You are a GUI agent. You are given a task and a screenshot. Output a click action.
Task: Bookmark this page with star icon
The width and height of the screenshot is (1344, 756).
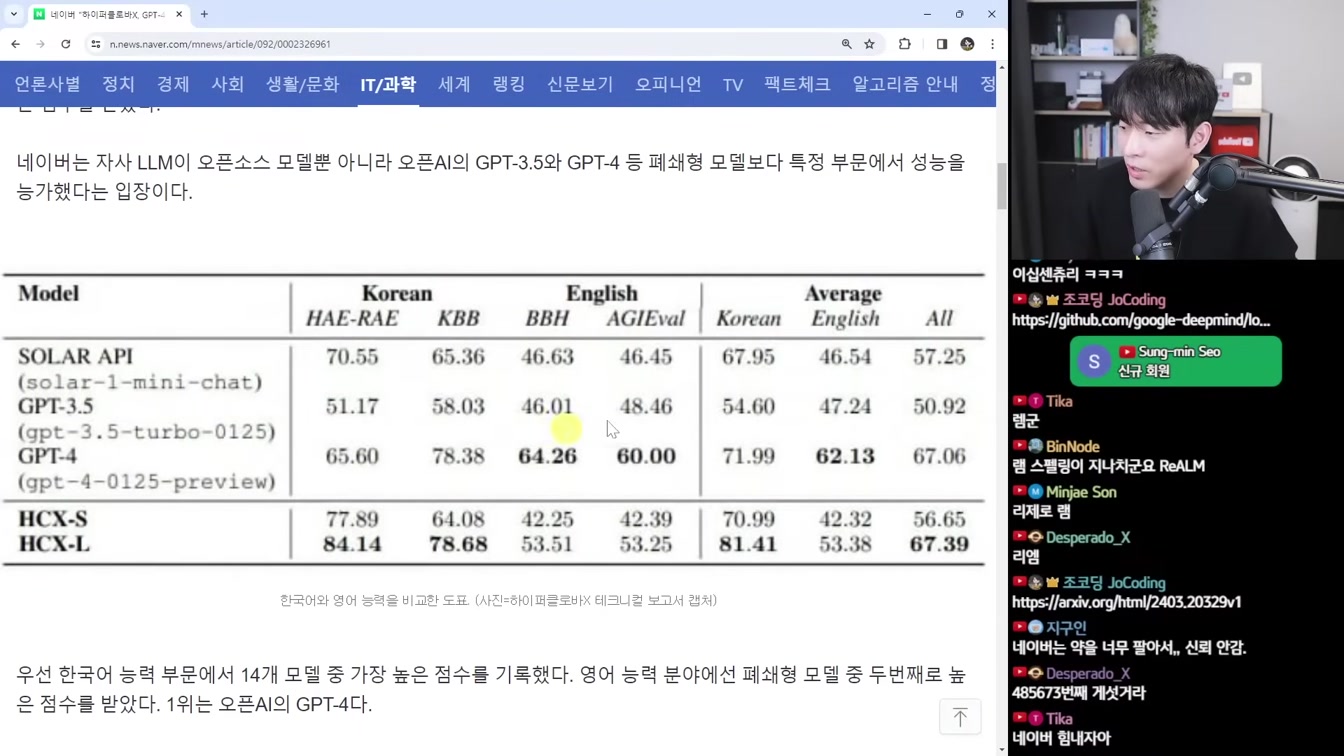point(870,44)
